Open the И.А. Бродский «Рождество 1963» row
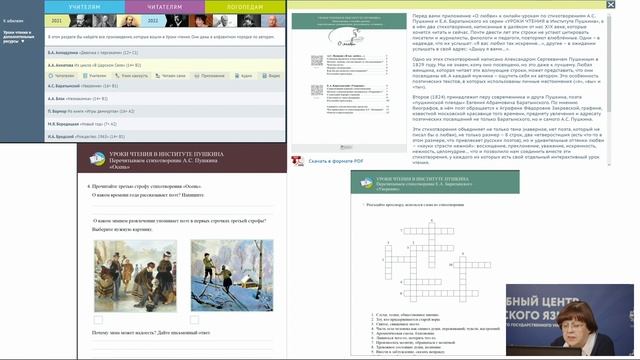Image resolution: width=640 pixels, height=360 pixels. 165,136
